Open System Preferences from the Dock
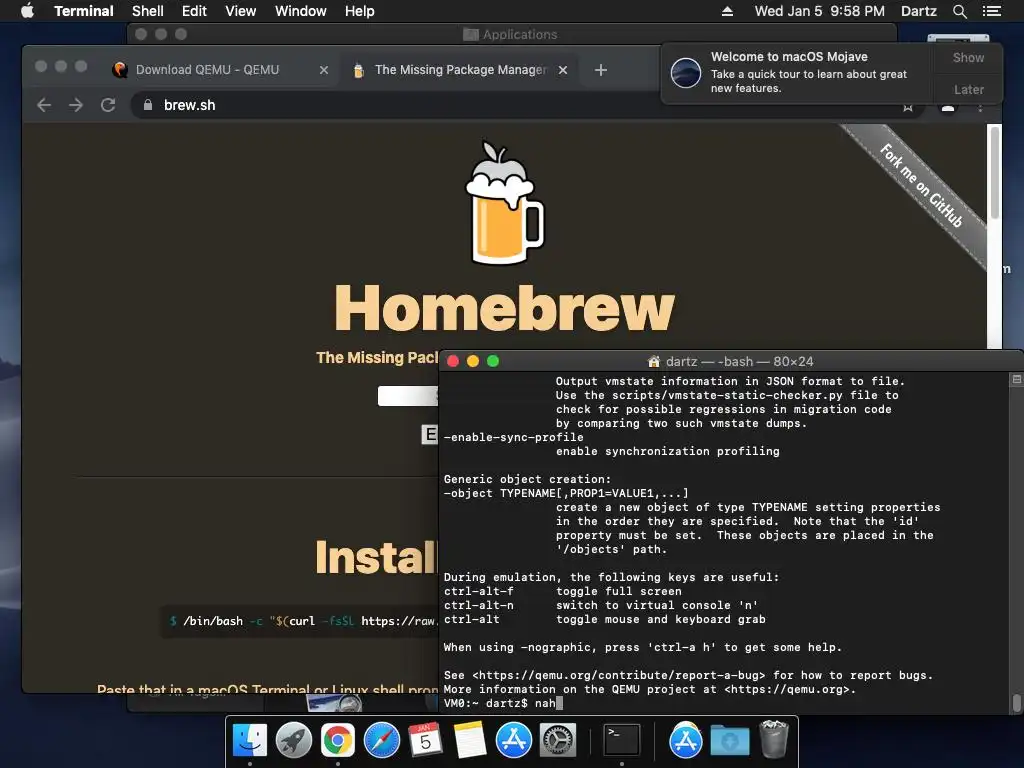Viewport: 1024px width, 768px height. [558, 741]
